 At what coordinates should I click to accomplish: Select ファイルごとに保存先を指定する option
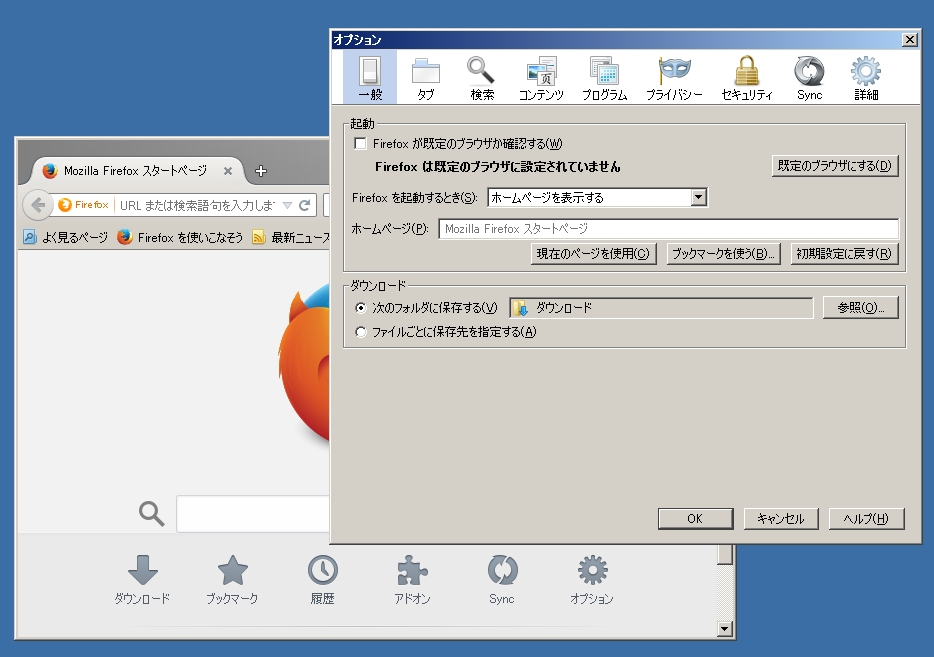point(360,331)
